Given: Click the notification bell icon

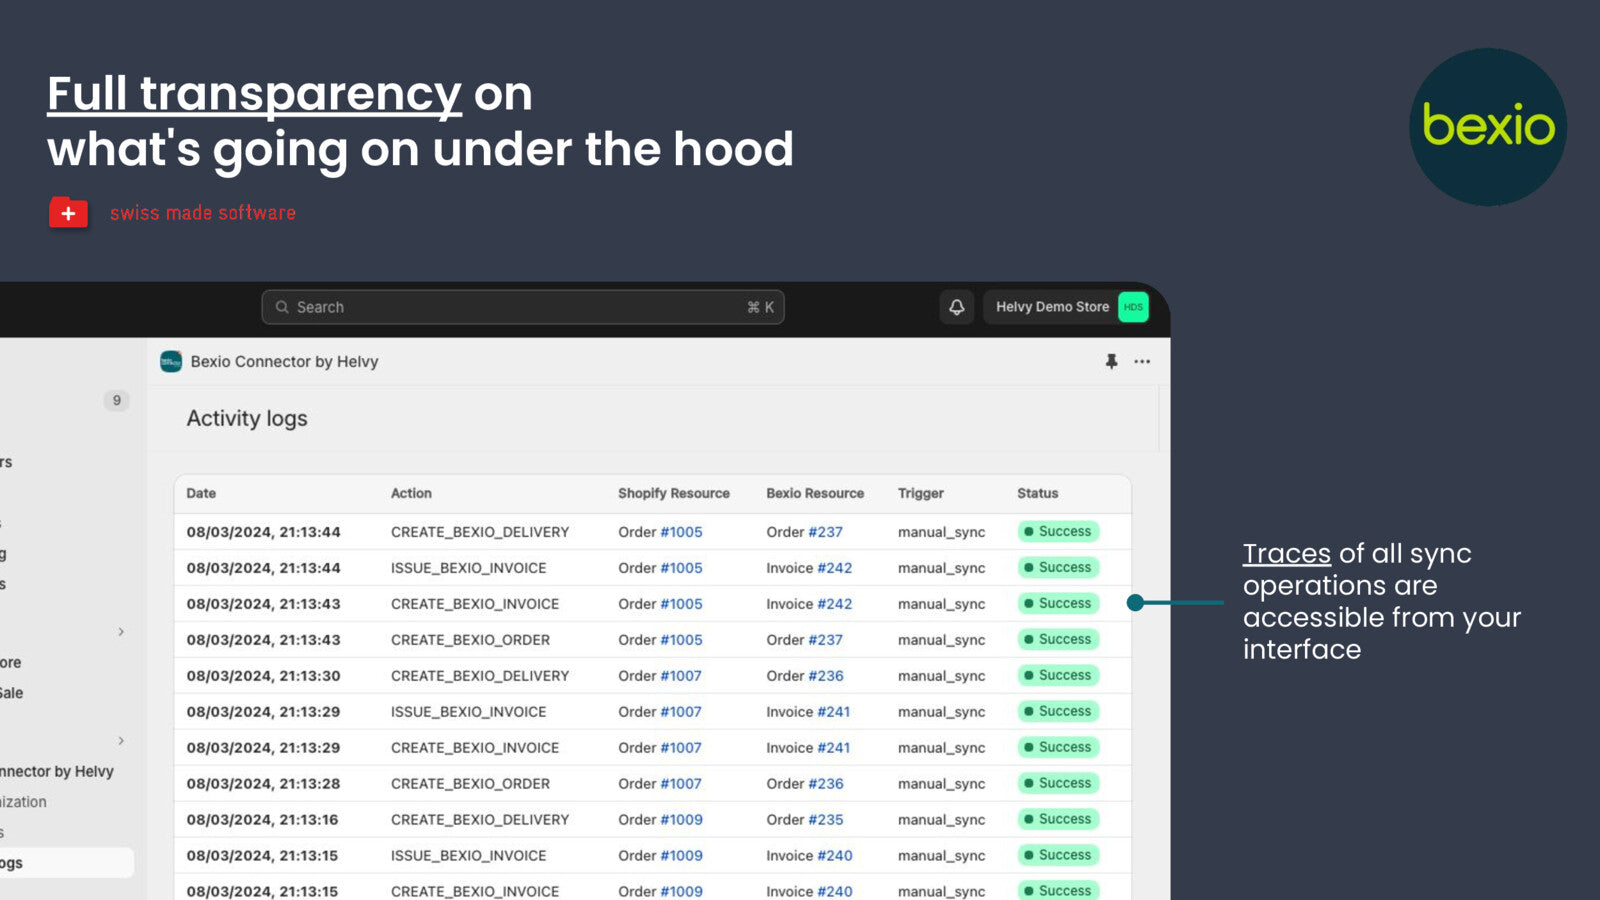Looking at the screenshot, I should [x=956, y=307].
